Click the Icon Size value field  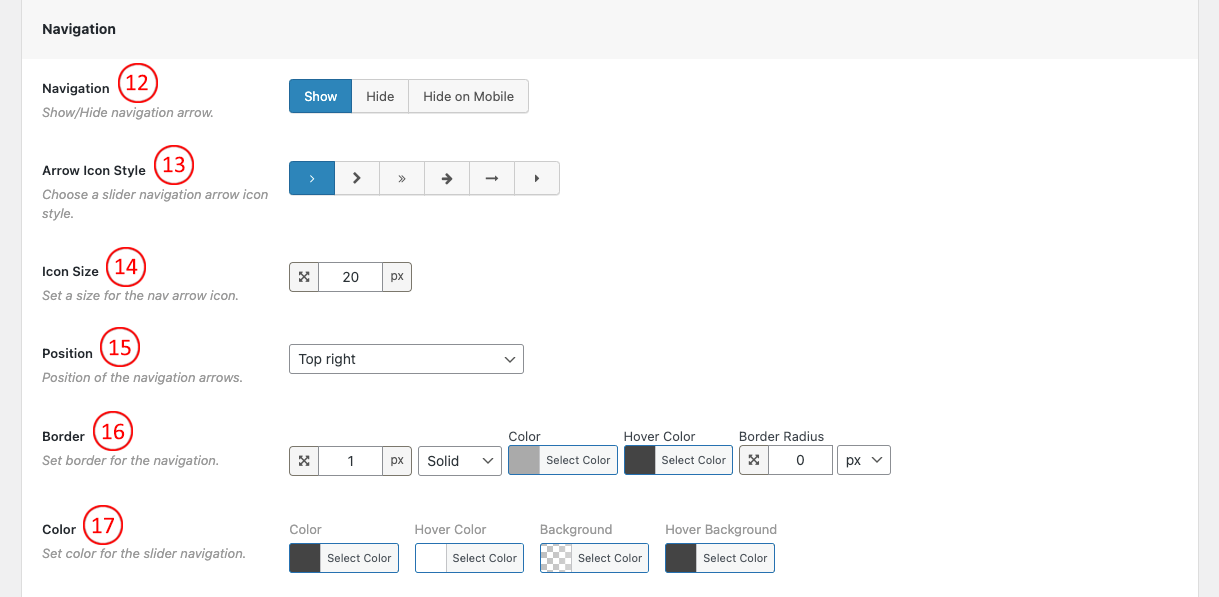click(350, 277)
